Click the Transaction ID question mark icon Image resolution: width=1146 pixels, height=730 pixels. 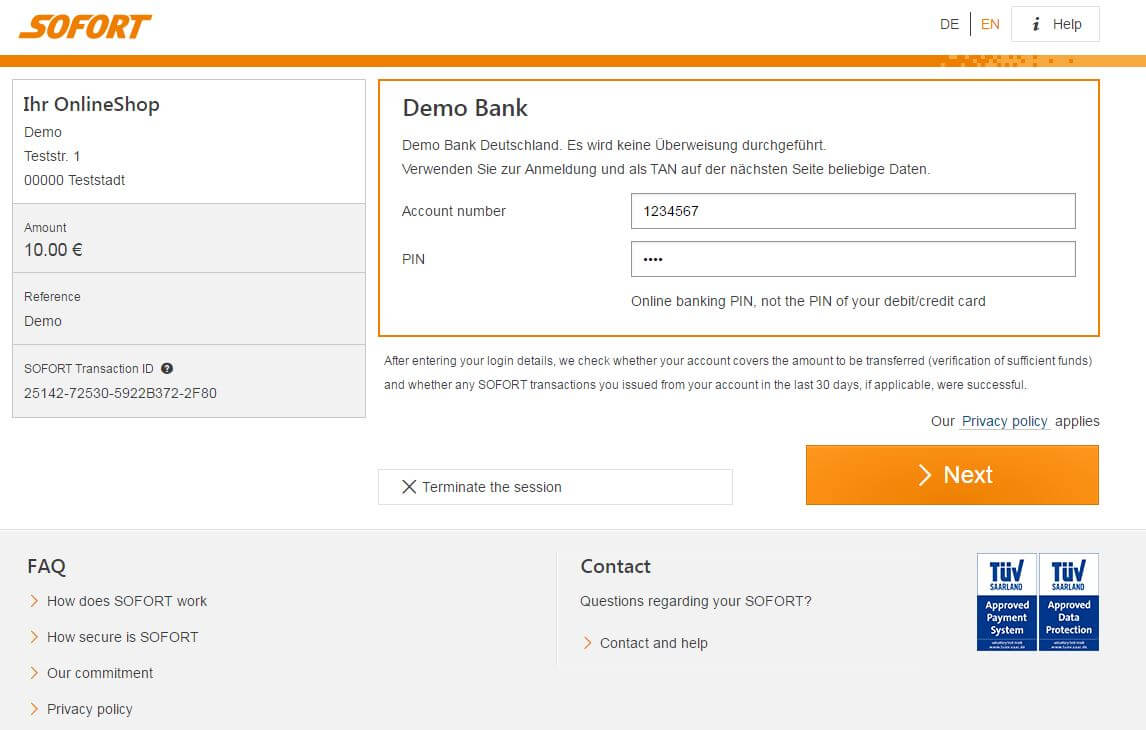167,368
